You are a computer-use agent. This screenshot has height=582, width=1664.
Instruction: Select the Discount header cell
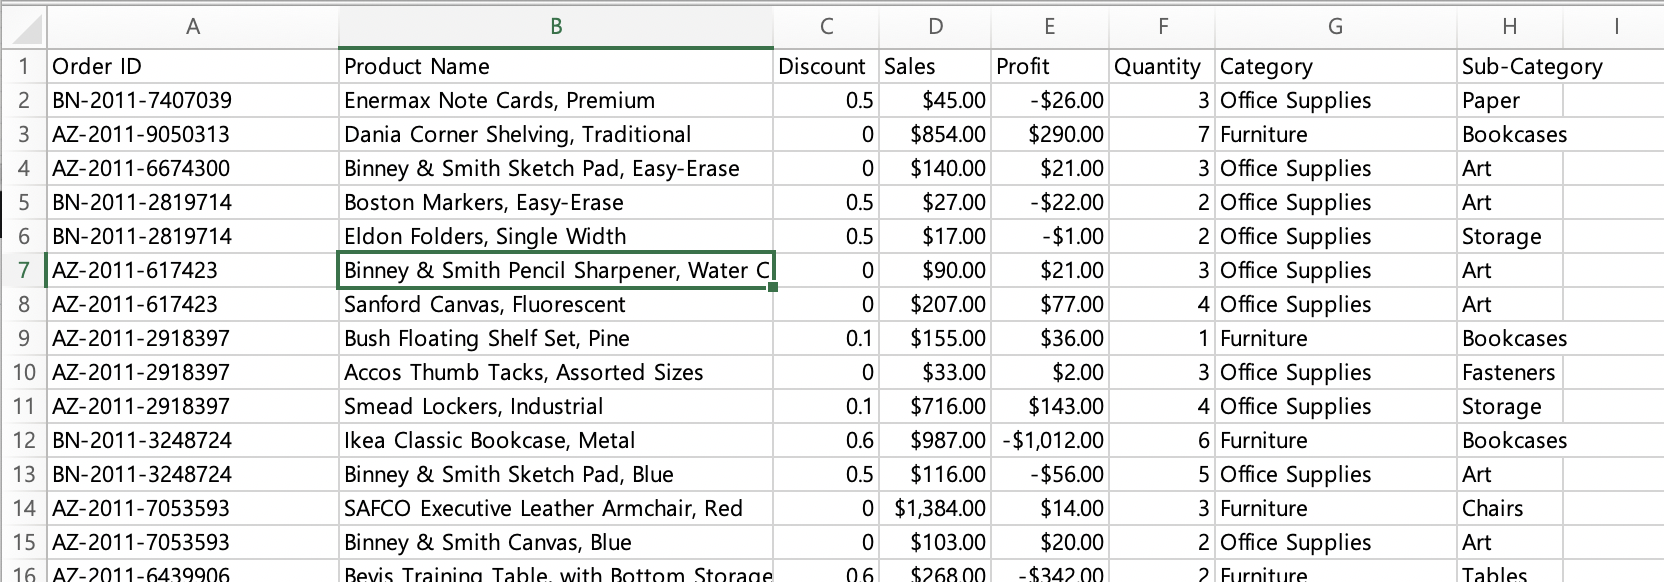pyautogui.click(x=826, y=67)
